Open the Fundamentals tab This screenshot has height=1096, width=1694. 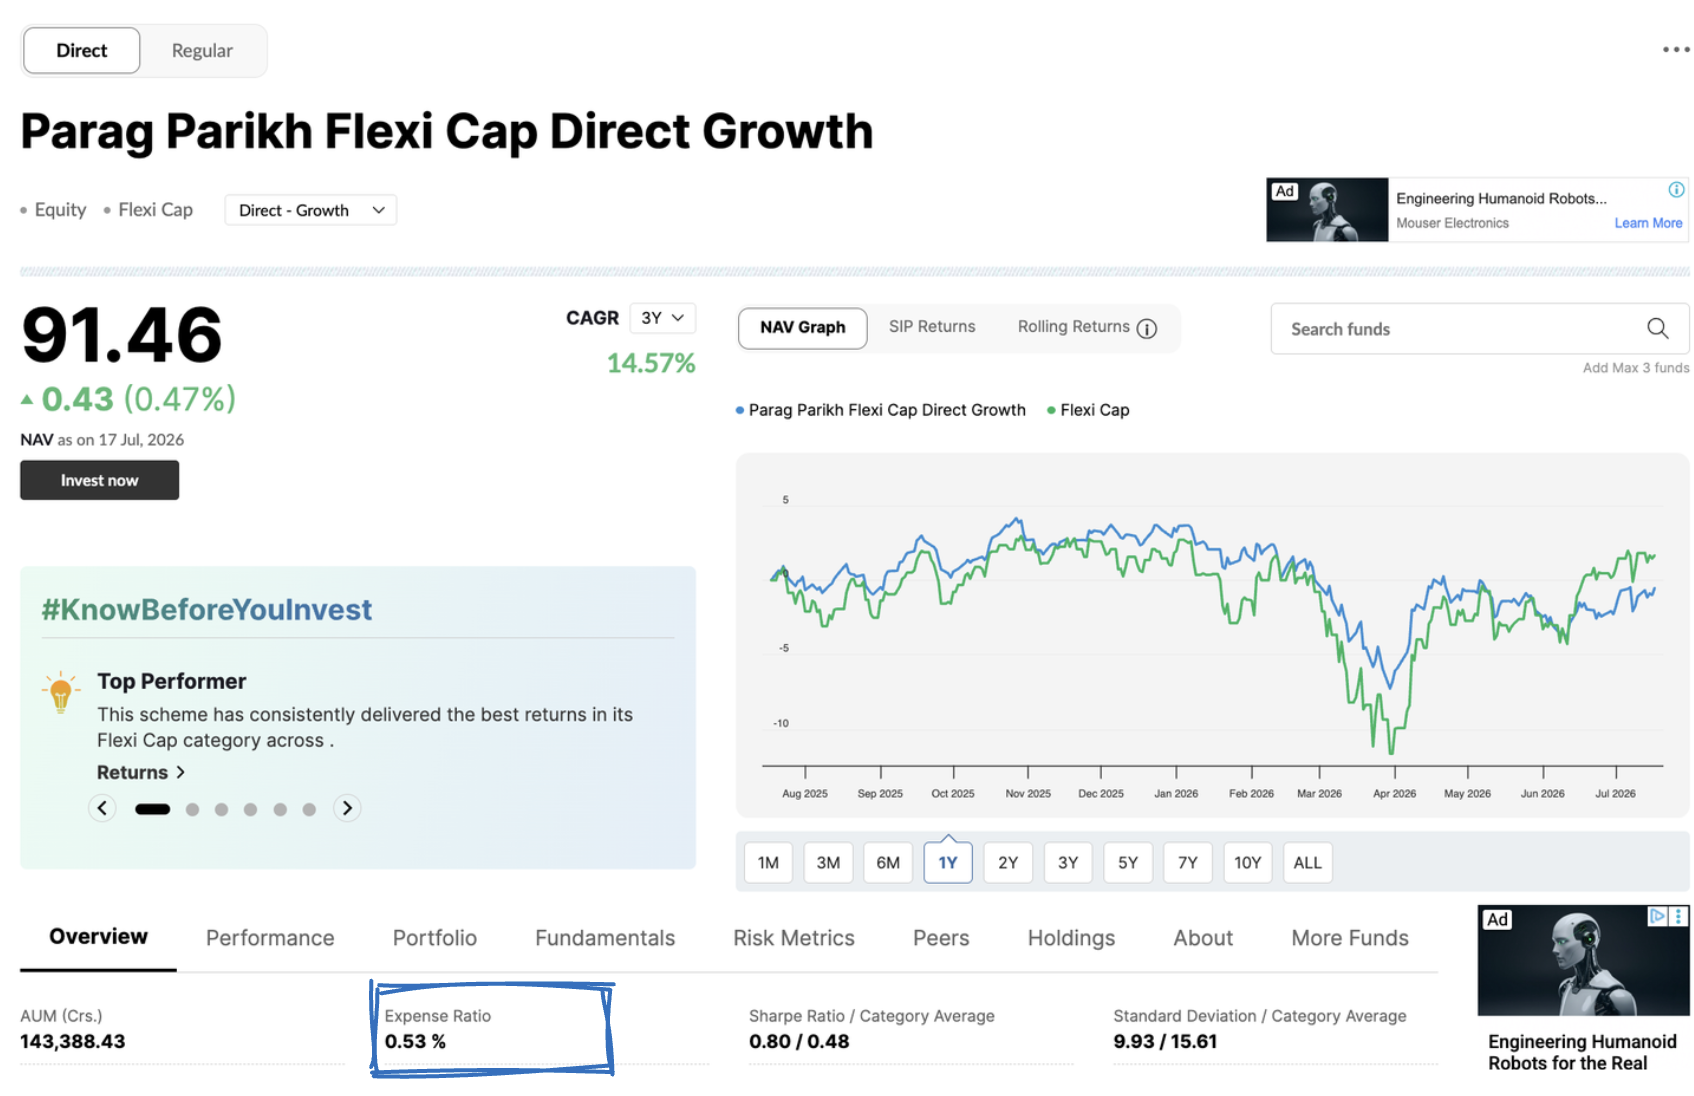pyautogui.click(x=605, y=938)
